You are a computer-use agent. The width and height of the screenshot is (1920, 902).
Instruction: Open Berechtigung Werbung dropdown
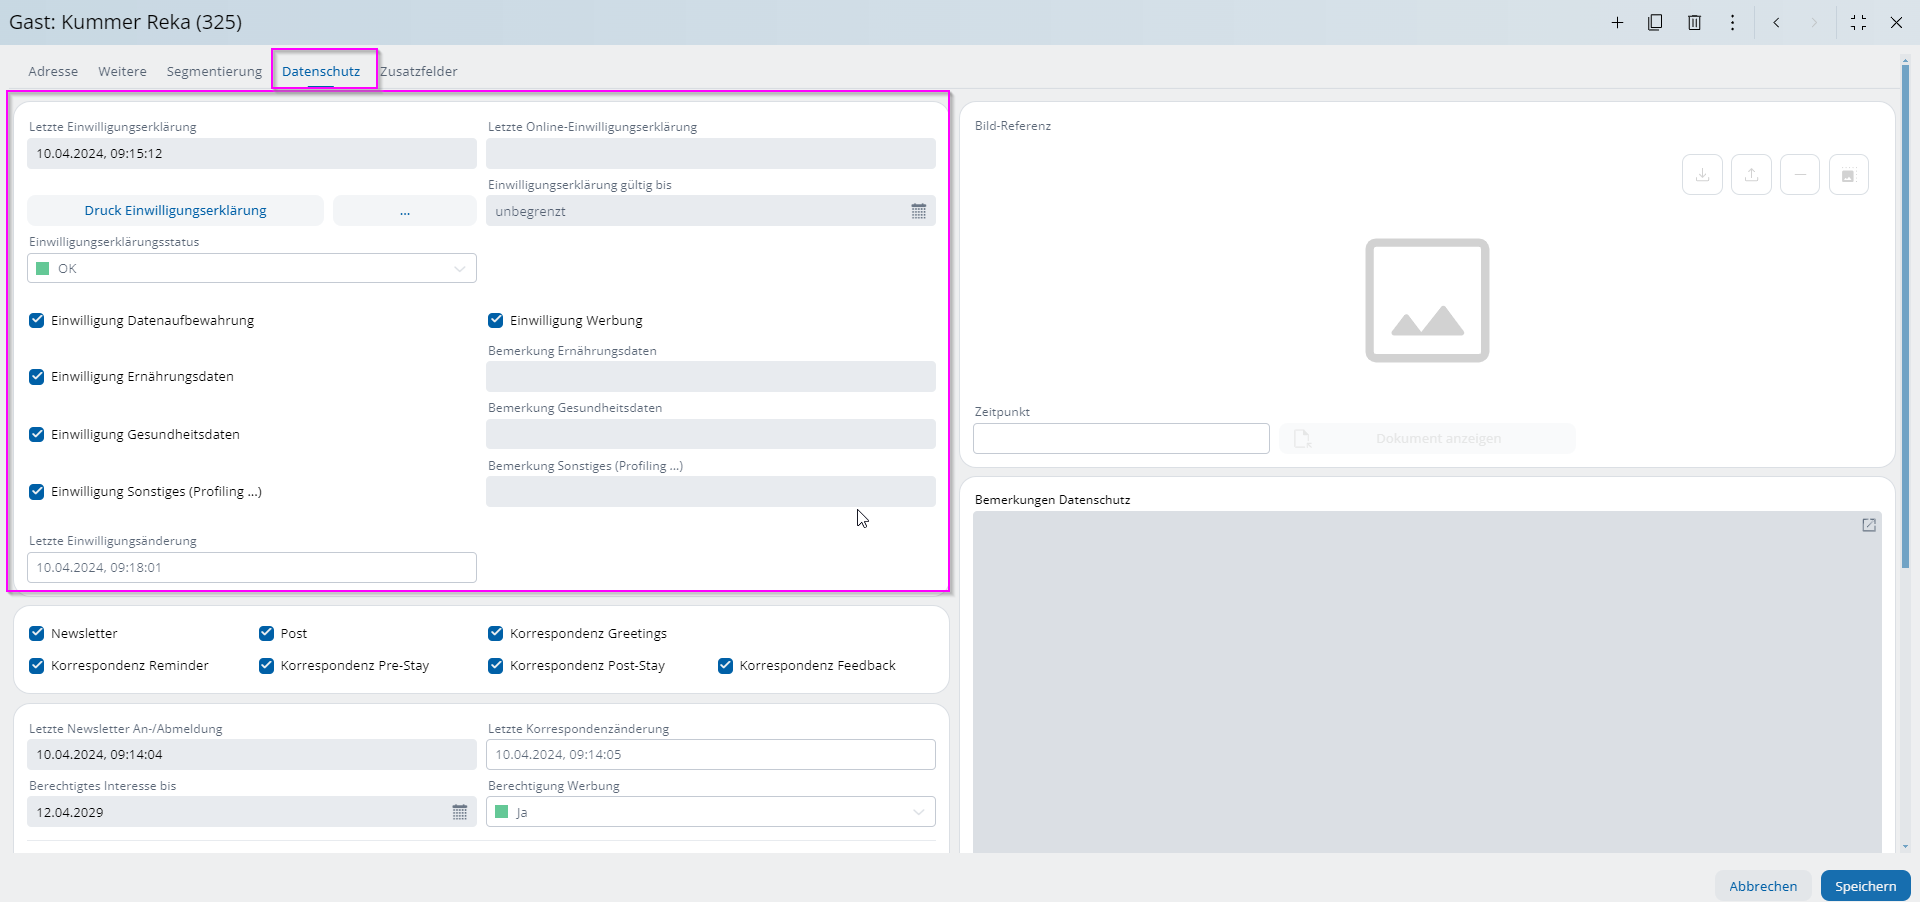point(711,812)
